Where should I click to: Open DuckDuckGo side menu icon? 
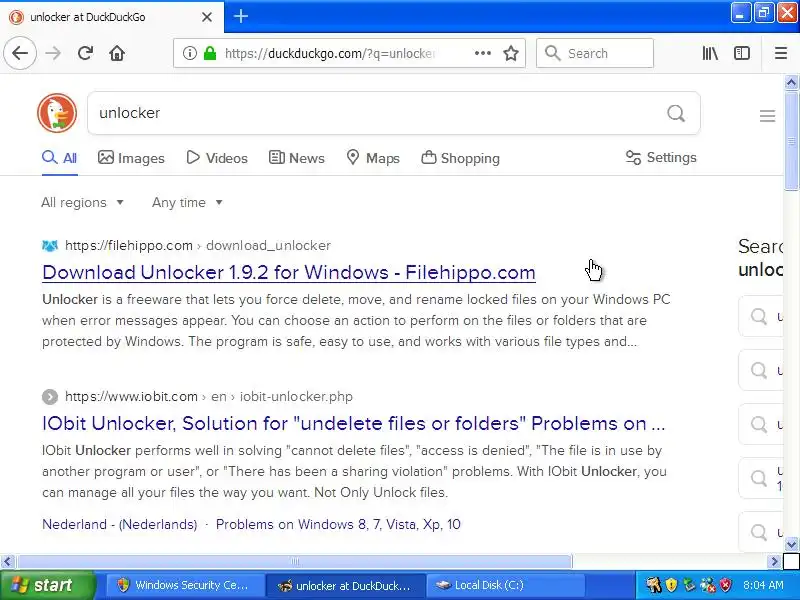click(x=767, y=116)
